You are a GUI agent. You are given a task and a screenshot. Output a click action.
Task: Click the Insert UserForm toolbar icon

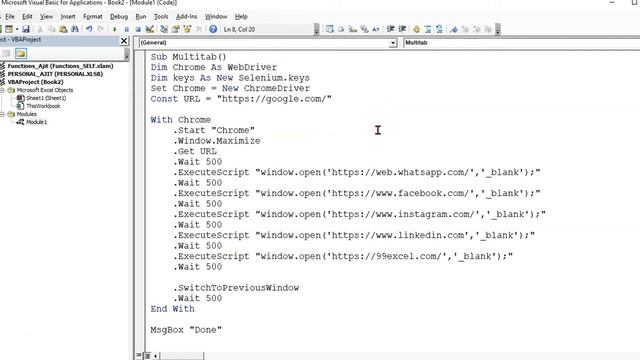(9, 29)
